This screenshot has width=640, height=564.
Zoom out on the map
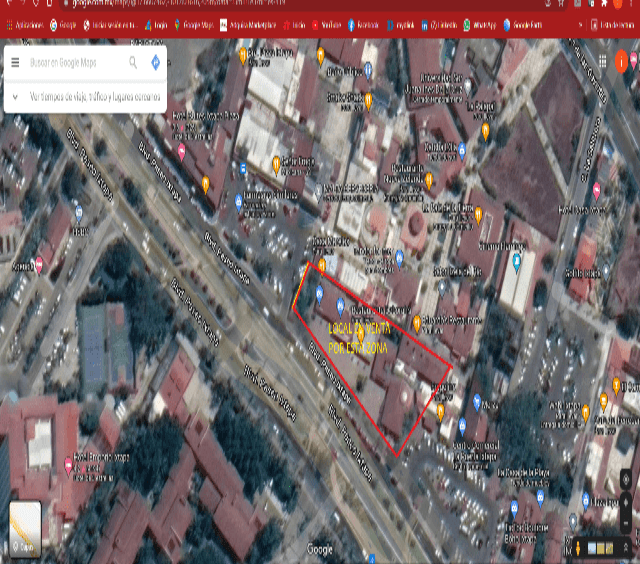click(x=625, y=523)
